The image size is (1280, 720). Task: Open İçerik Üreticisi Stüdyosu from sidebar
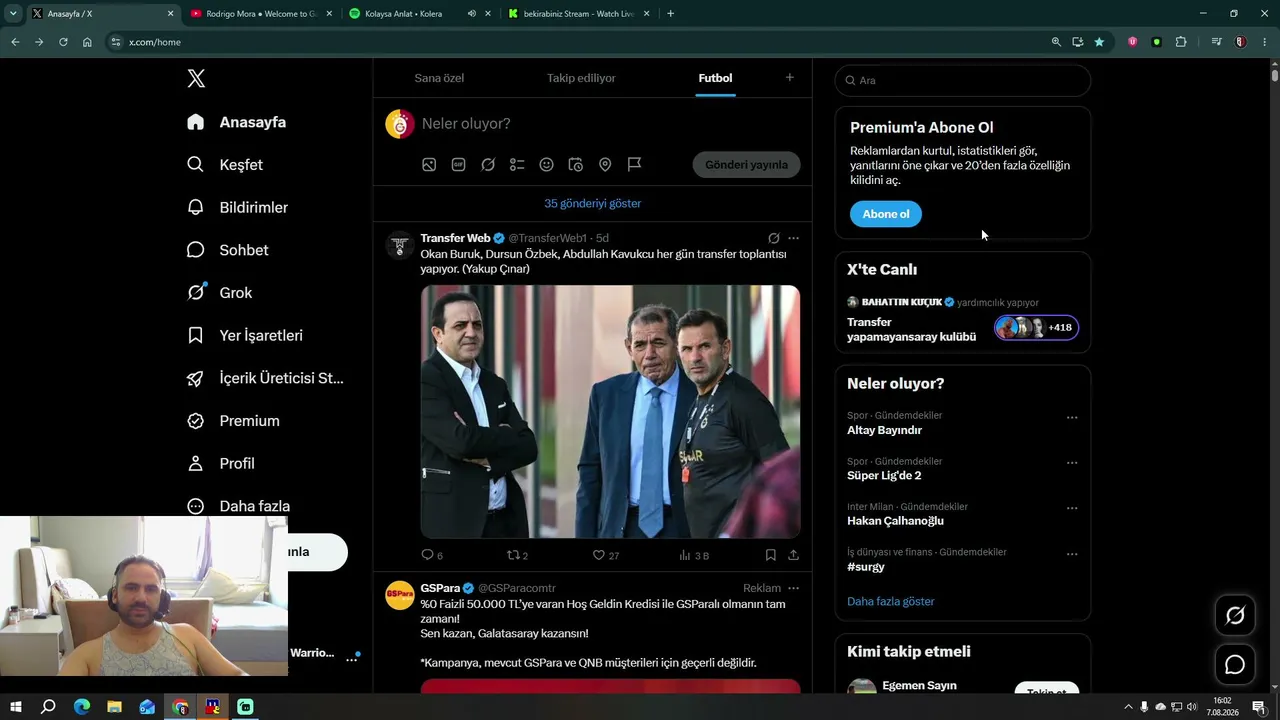[265, 378]
